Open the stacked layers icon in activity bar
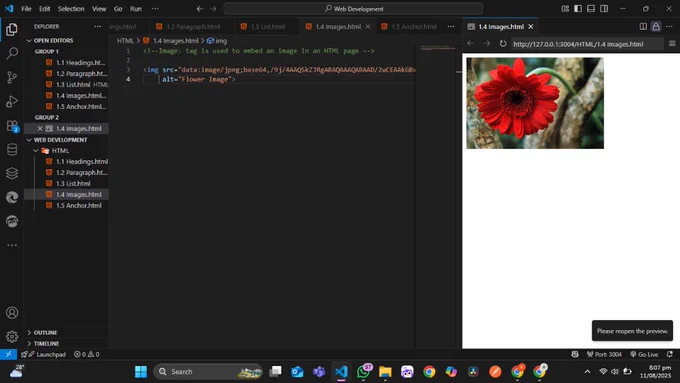This screenshot has height=383, width=680. point(12,173)
